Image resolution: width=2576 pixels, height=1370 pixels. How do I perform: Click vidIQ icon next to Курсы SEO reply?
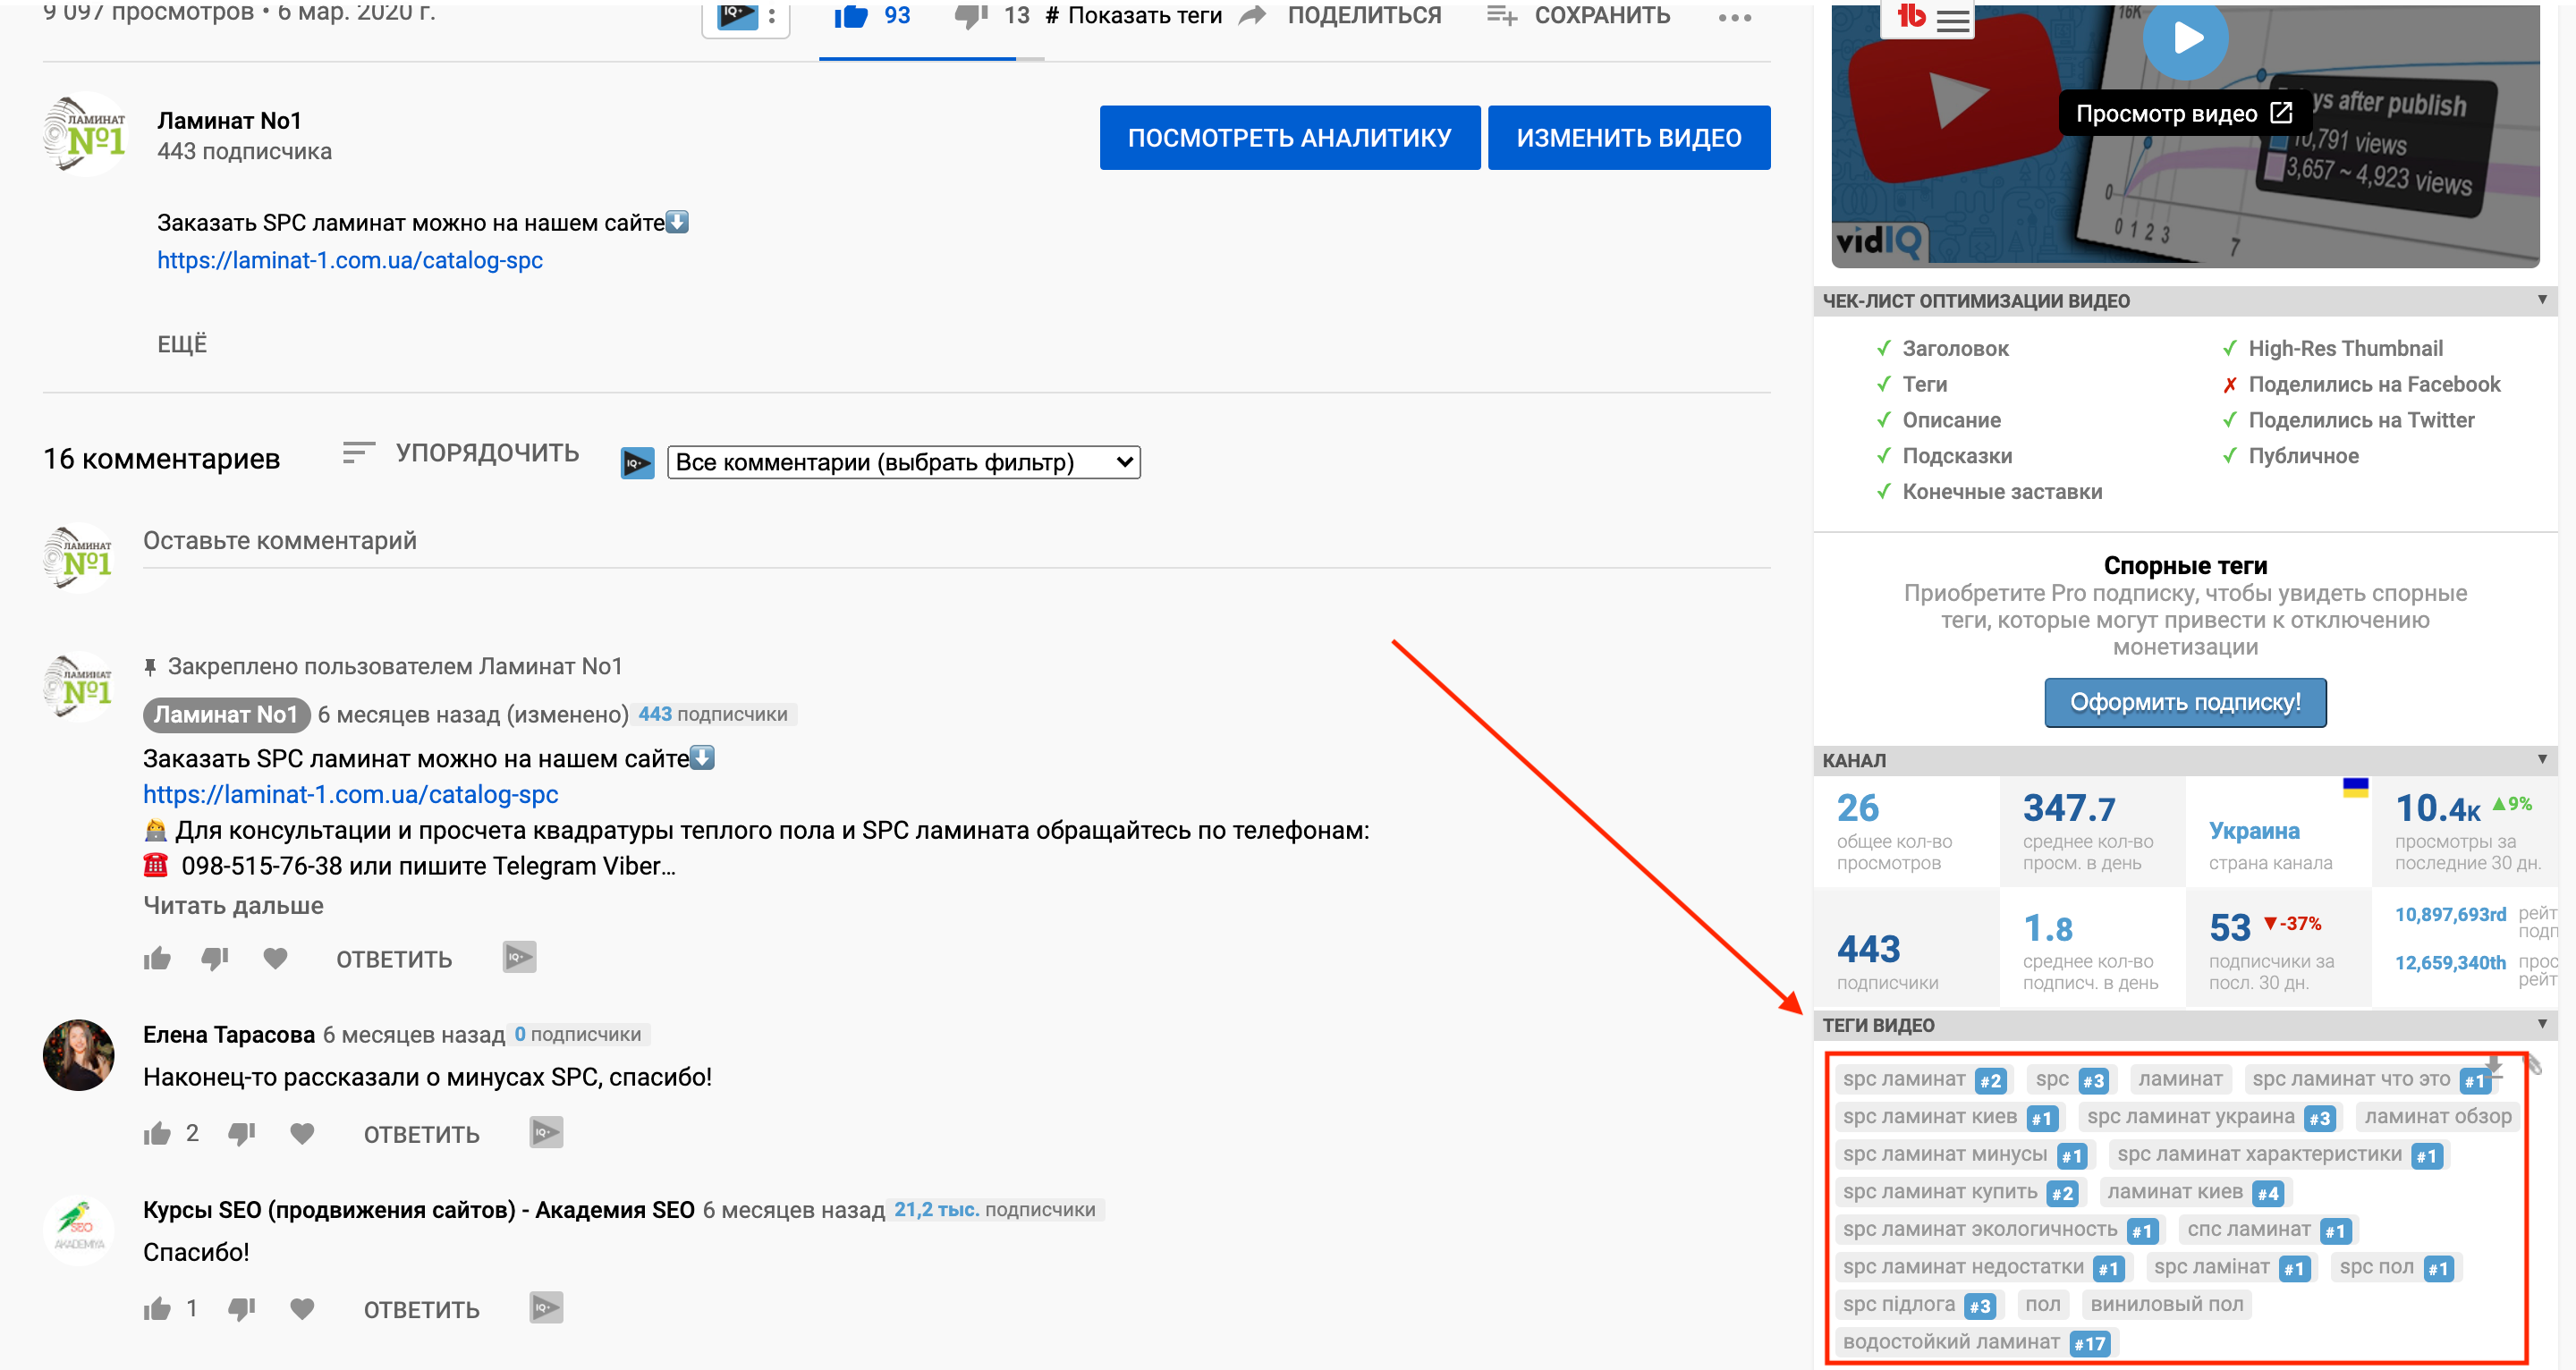click(x=546, y=1308)
